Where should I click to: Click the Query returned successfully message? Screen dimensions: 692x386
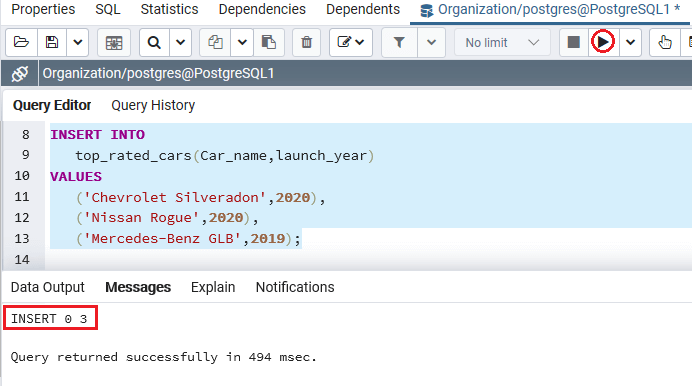tap(164, 357)
